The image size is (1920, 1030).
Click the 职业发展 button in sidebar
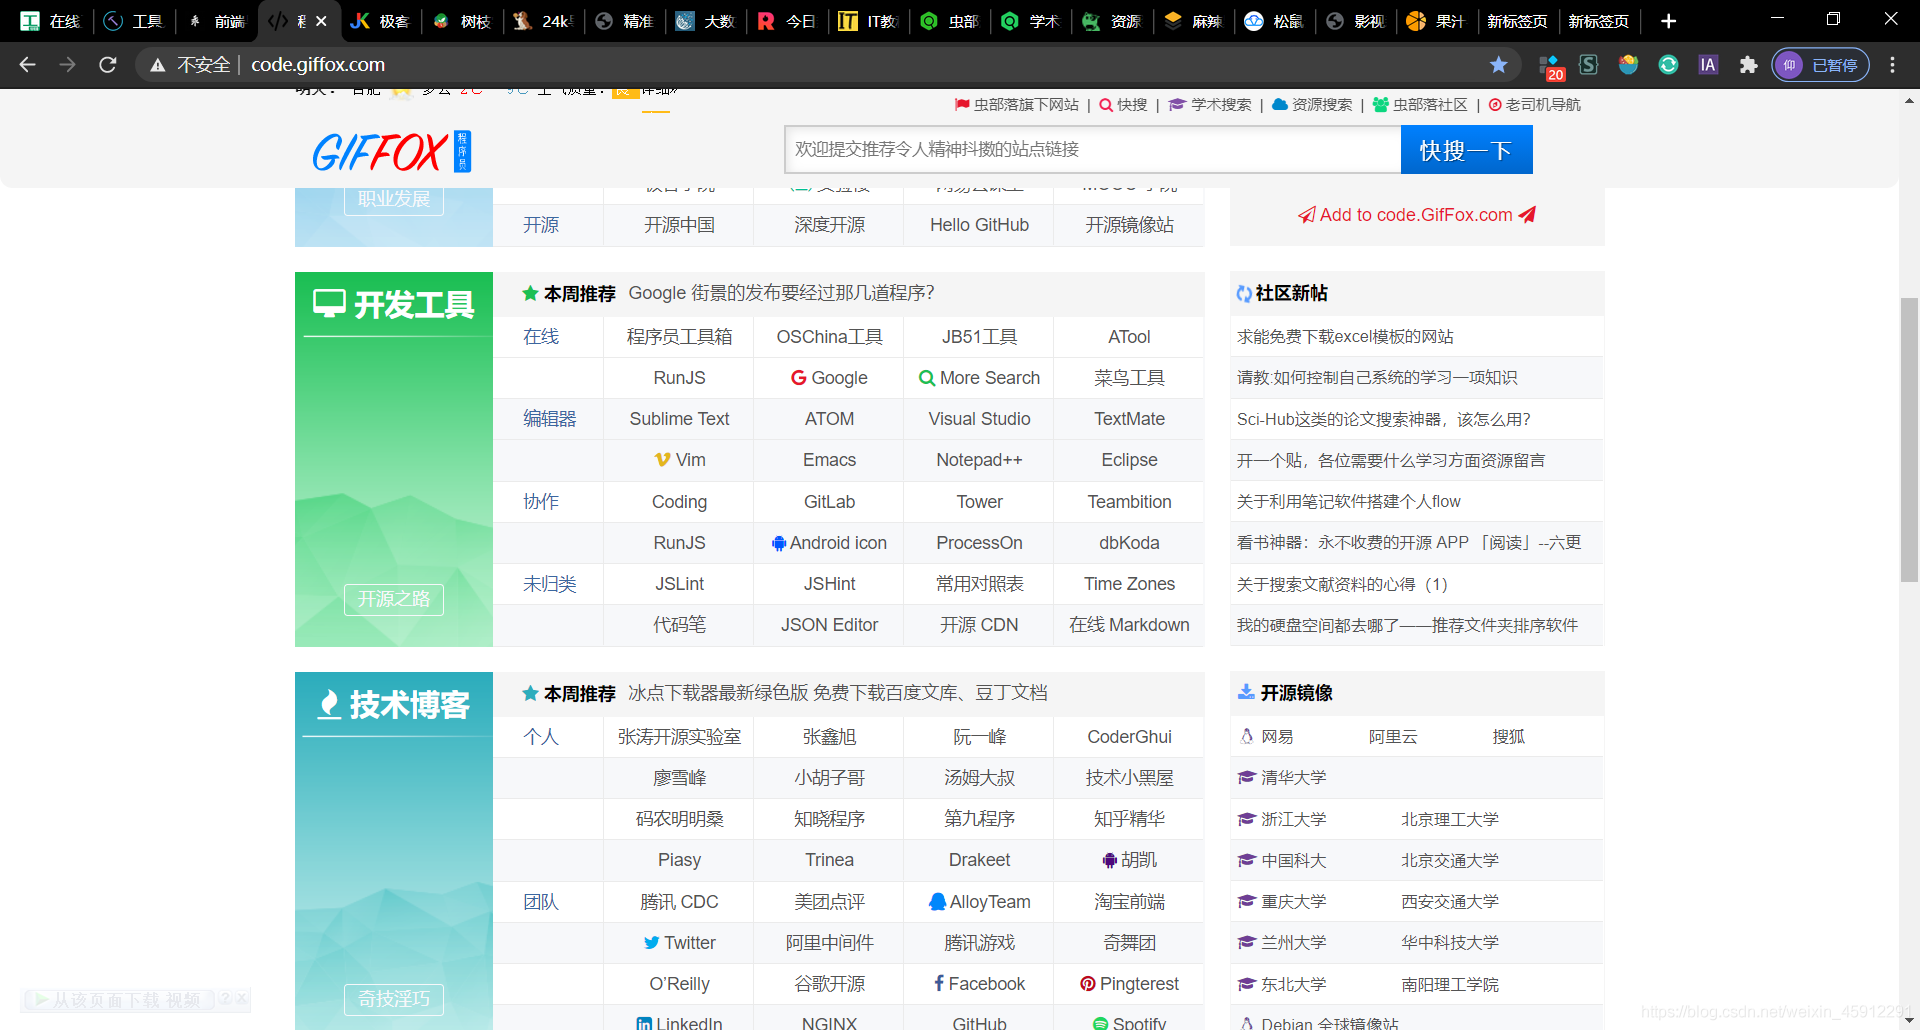(x=394, y=200)
